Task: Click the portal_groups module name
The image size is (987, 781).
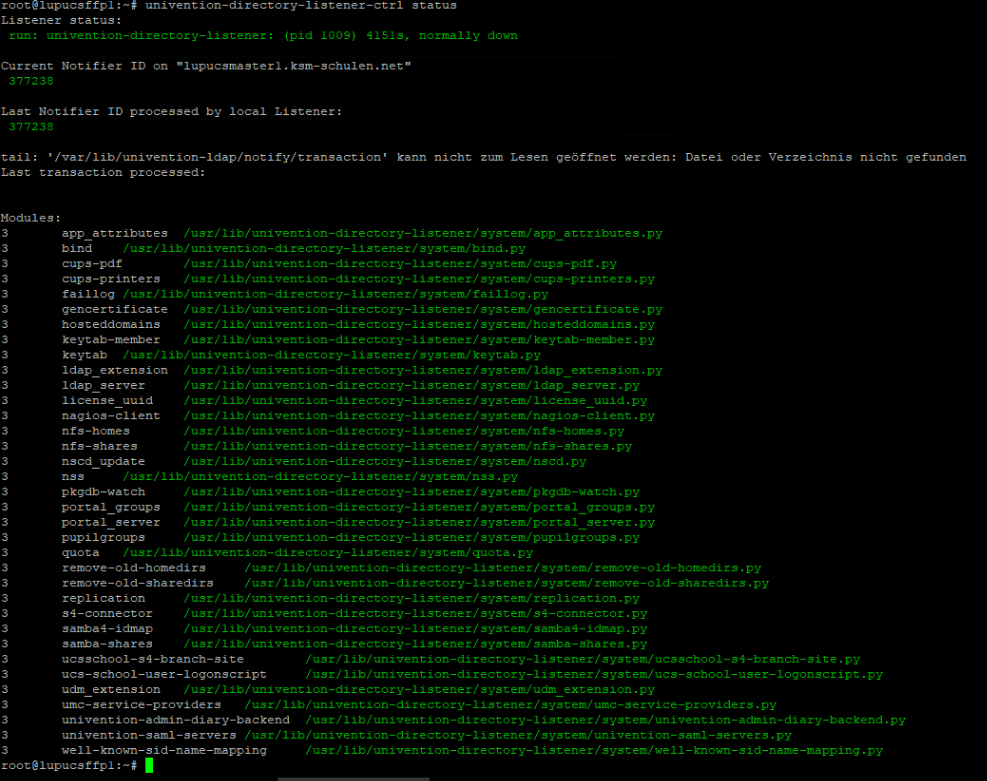Action: [111, 507]
